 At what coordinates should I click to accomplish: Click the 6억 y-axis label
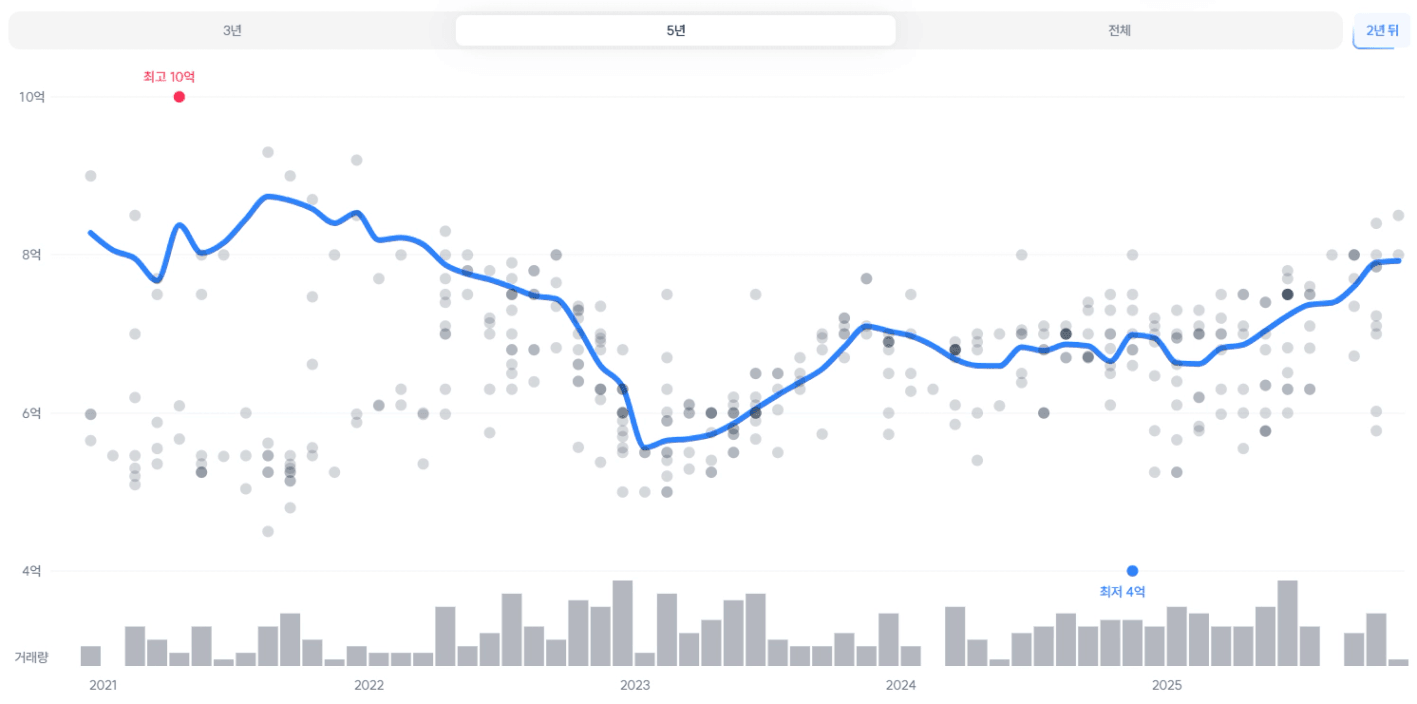pos(32,413)
